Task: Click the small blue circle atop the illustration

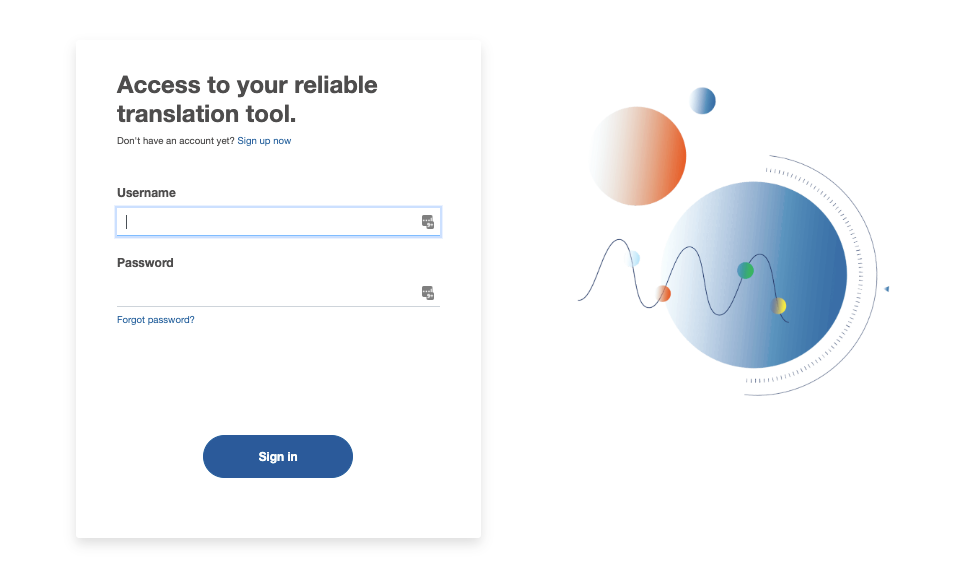Action: point(702,101)
